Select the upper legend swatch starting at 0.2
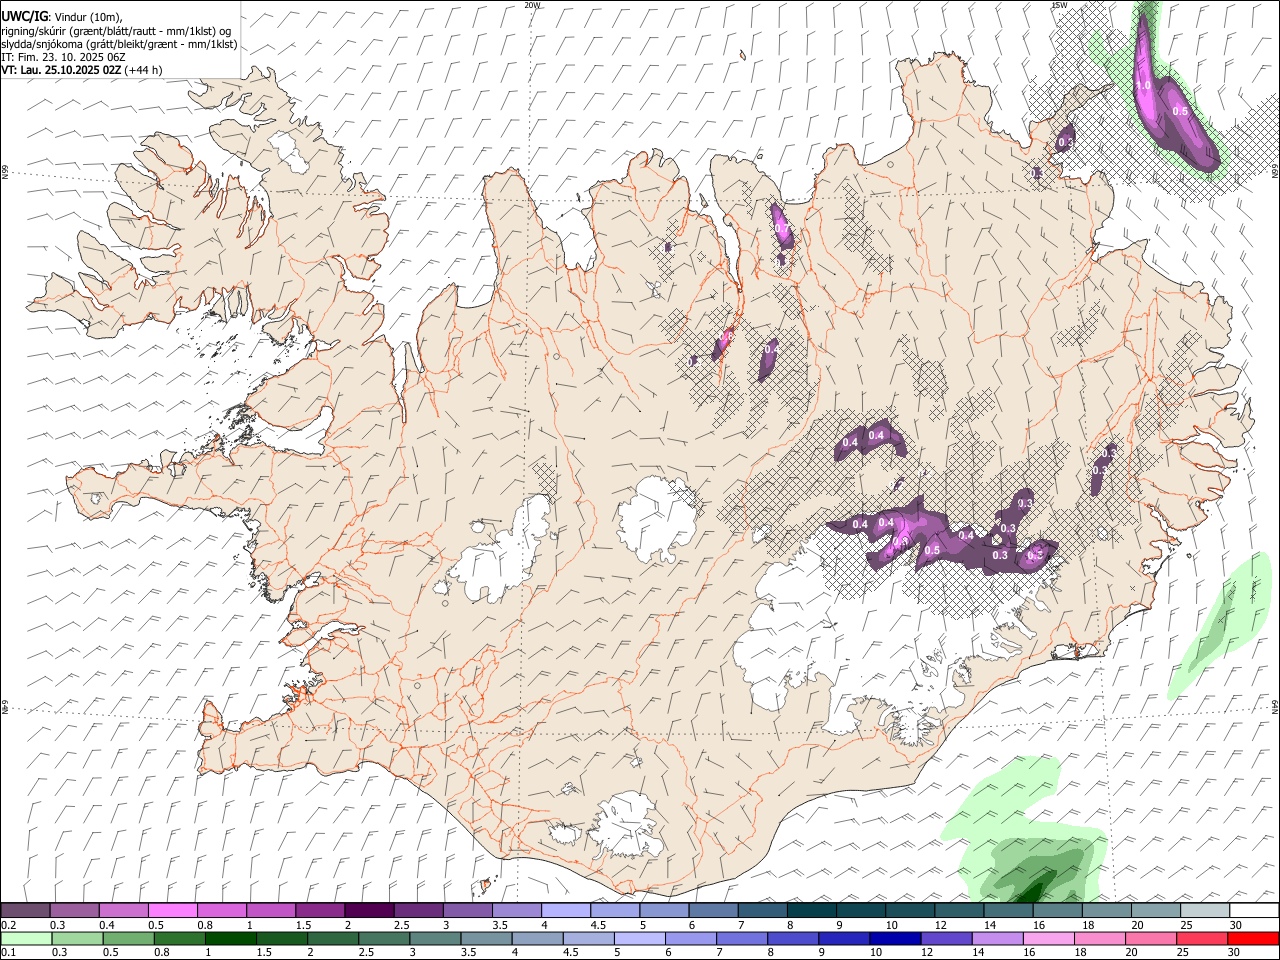 (25, 910)
